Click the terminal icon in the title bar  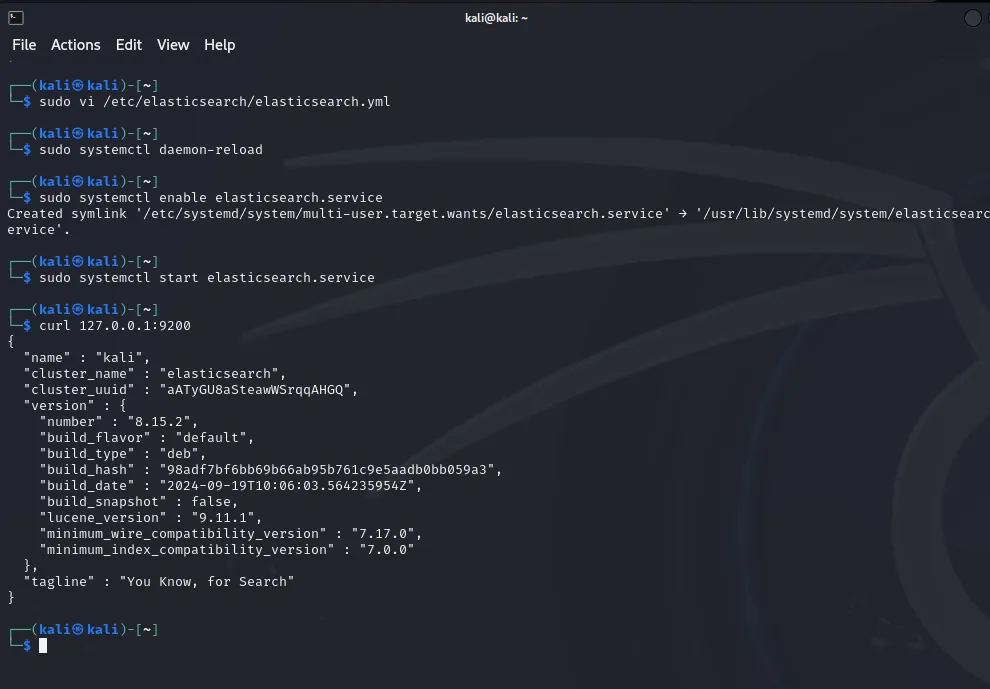pyautogui.click(x=14, y=16)
